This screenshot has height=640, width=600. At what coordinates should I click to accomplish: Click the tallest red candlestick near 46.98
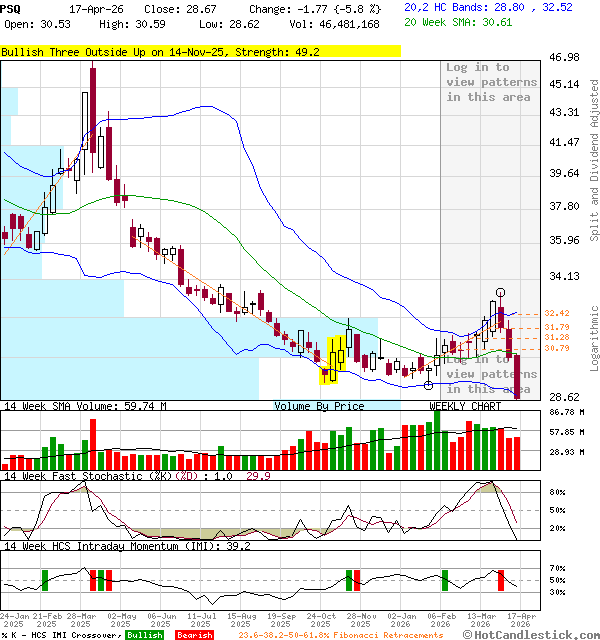coord(92,110)
